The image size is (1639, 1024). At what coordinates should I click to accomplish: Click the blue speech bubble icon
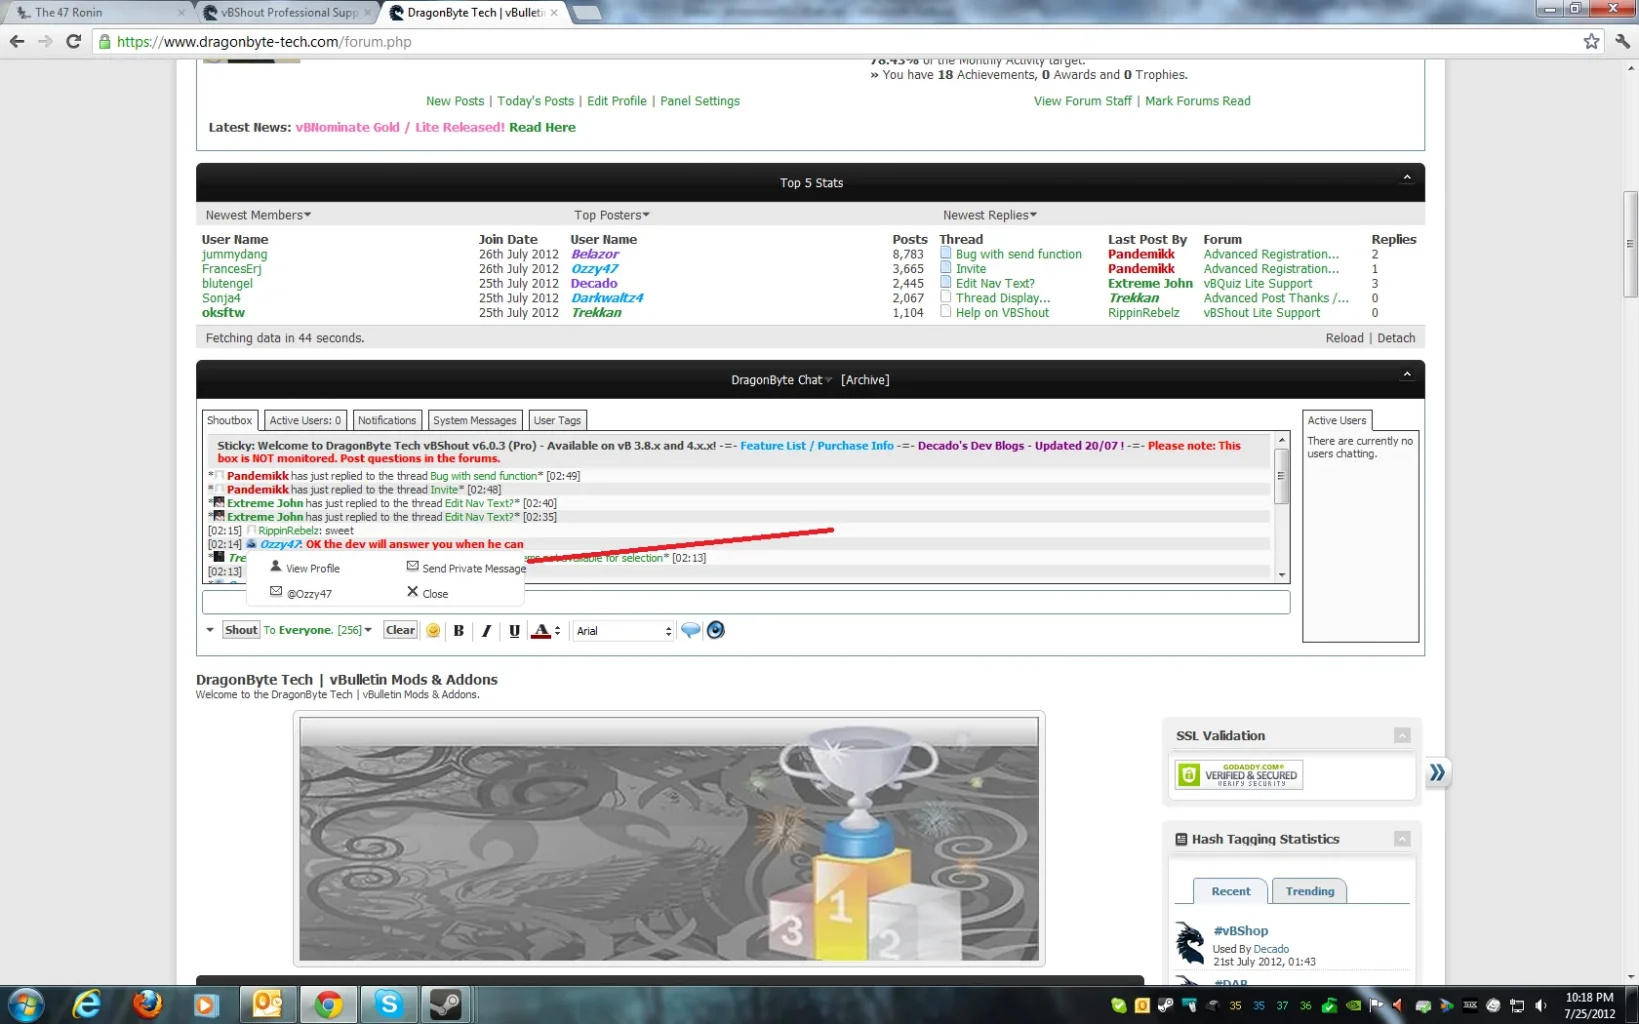tap(690, 630)
